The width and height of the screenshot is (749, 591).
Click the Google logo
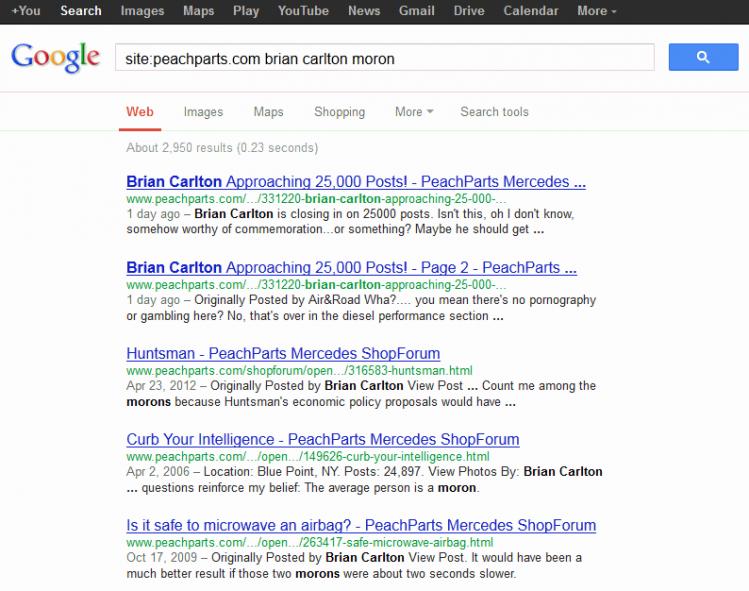pyautogui.click(x=55, y=58)
